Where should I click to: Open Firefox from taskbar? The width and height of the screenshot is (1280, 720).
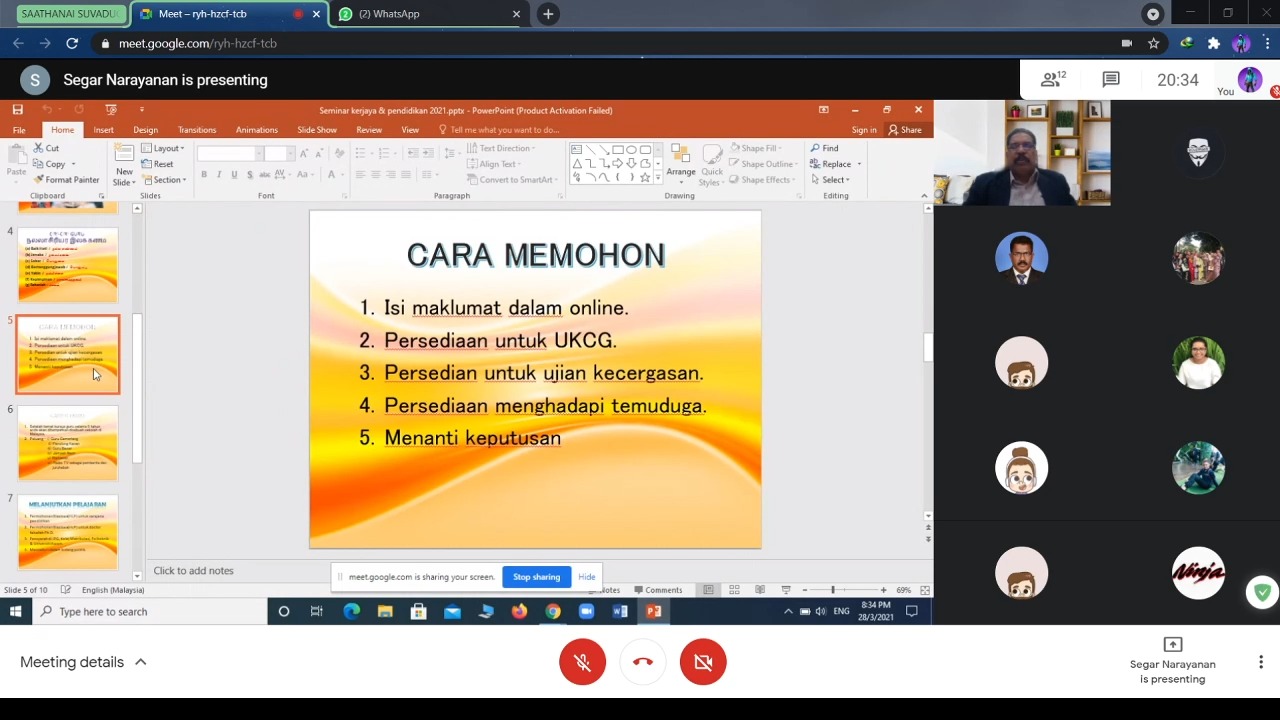[x=519, y=611]
